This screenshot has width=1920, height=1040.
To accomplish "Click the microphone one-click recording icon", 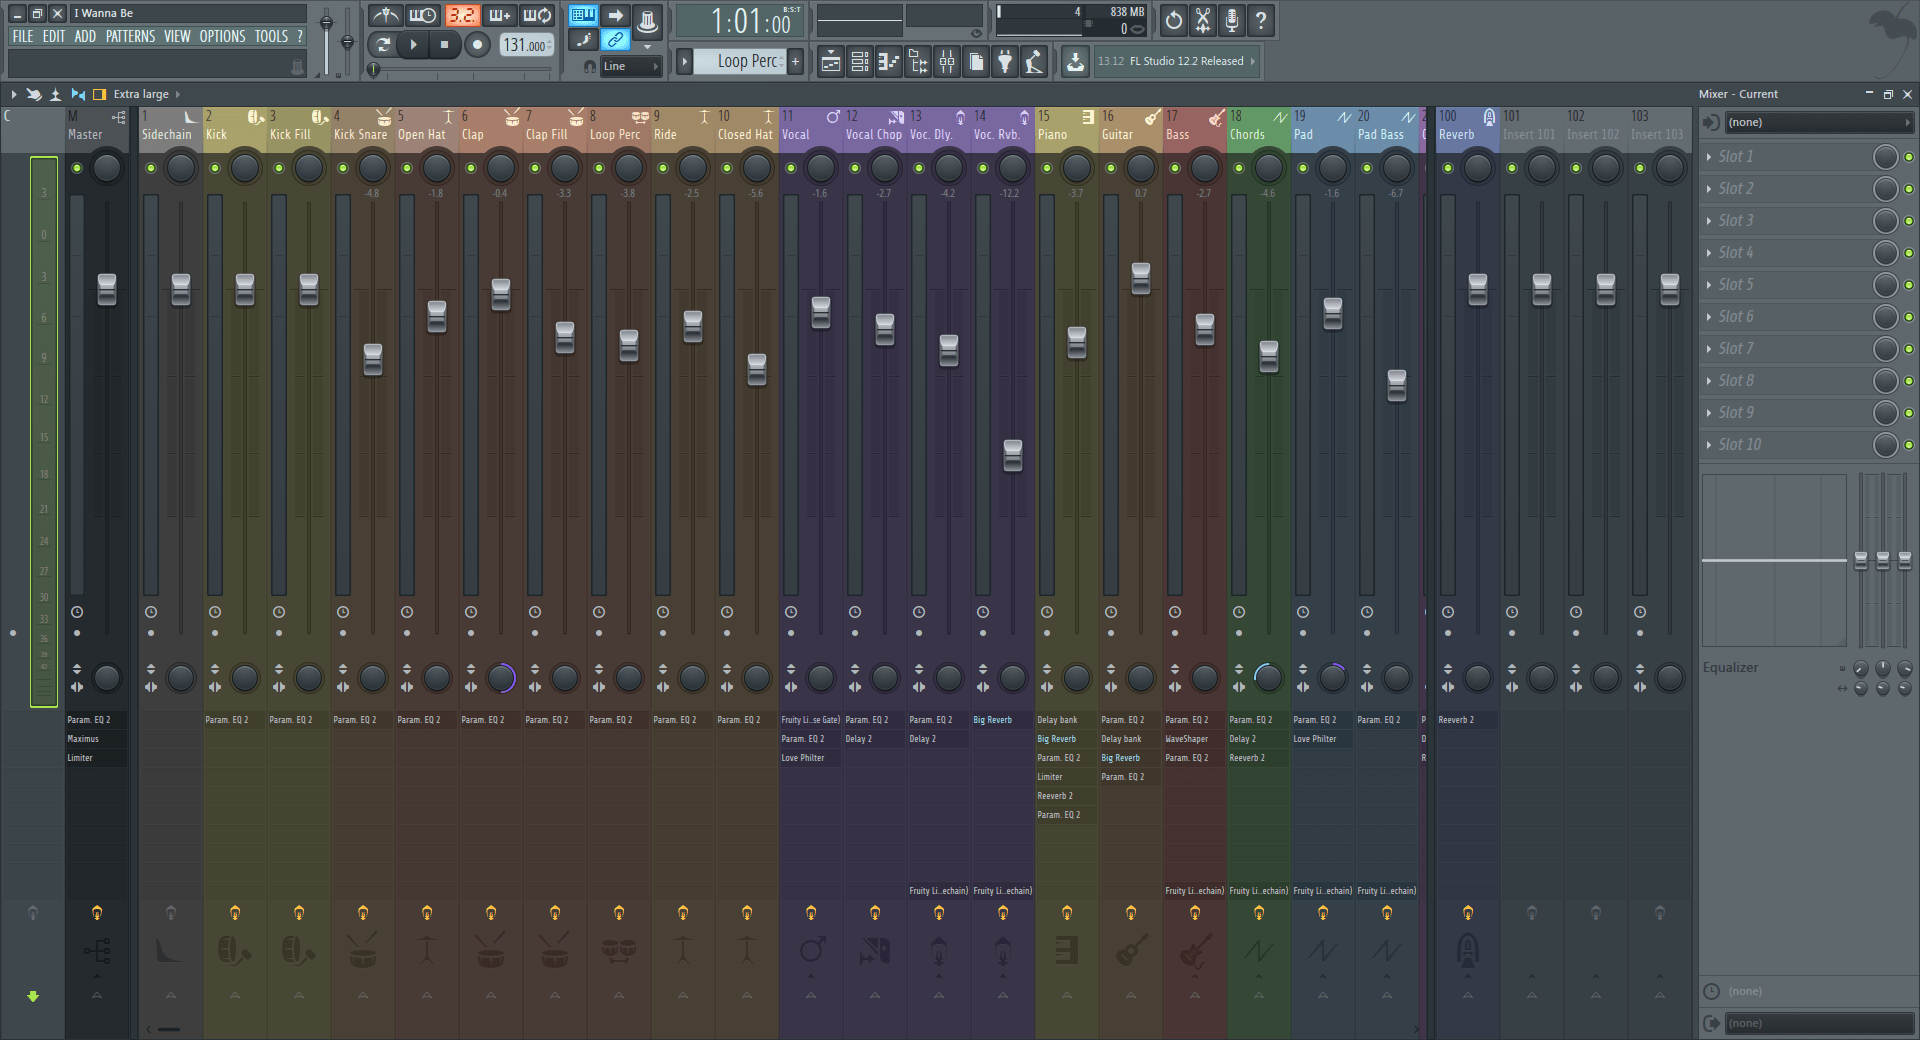I will click(x=1232, y=20).
